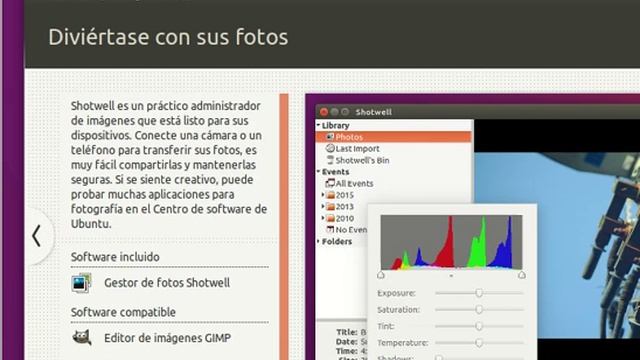
Task: Select the 2010 events folder
Action: 344,218
